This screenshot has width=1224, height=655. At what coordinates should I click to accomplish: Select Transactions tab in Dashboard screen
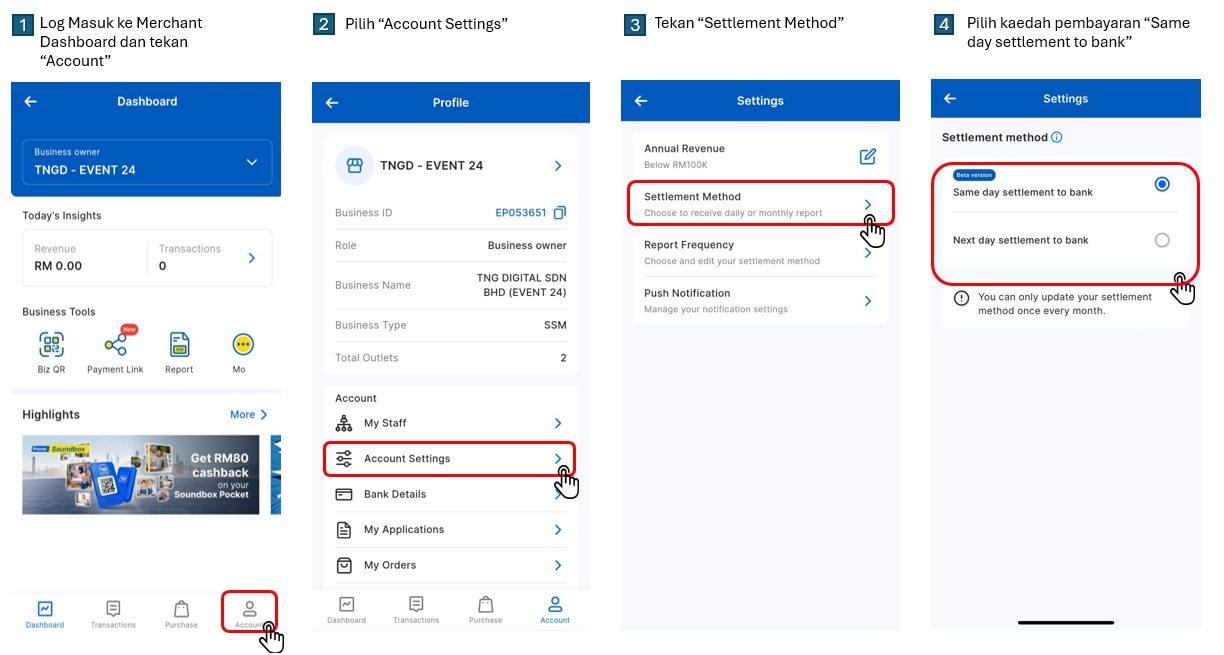click(113, 614)
